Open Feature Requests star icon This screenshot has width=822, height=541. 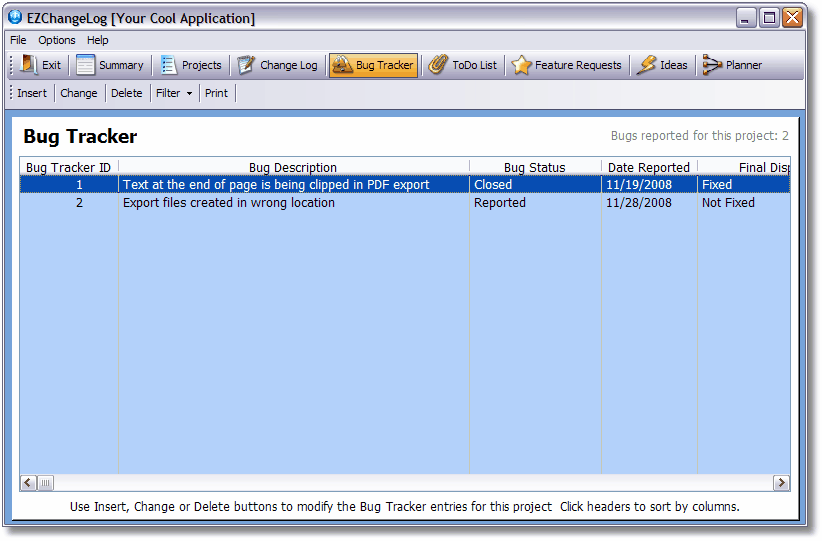(521, 65)
